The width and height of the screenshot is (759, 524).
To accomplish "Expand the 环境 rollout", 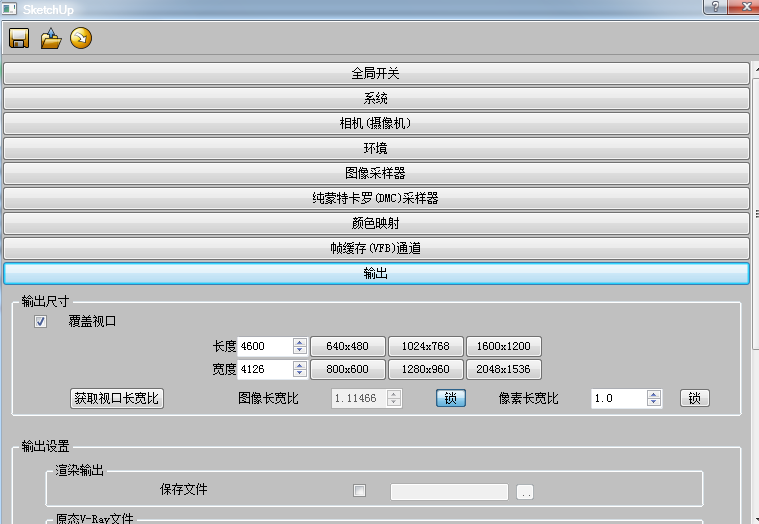I will 376,148.
